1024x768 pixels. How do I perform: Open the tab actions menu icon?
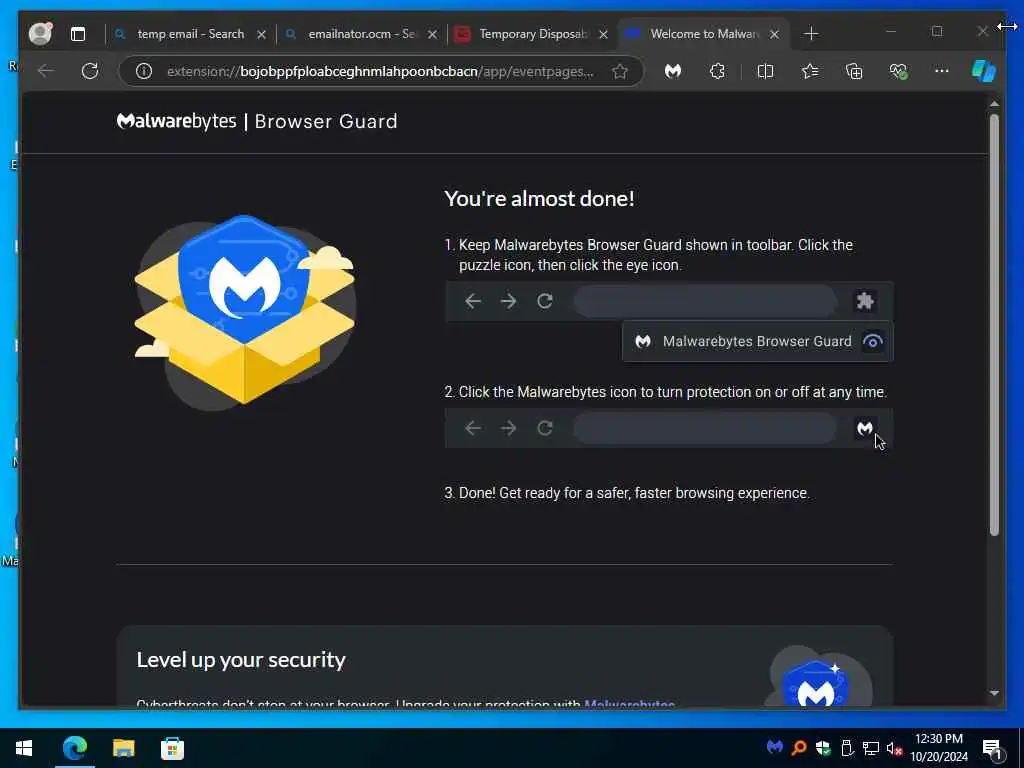[x=78, y=34]
